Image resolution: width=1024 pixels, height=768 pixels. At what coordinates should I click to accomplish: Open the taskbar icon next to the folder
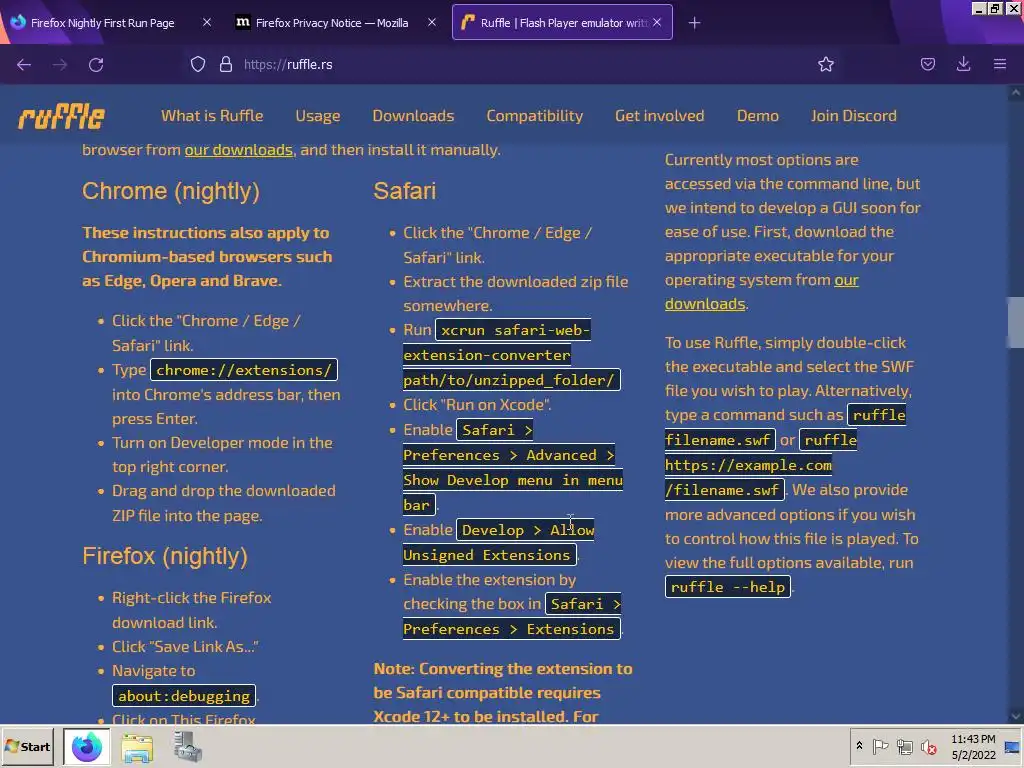click(187, 747)
